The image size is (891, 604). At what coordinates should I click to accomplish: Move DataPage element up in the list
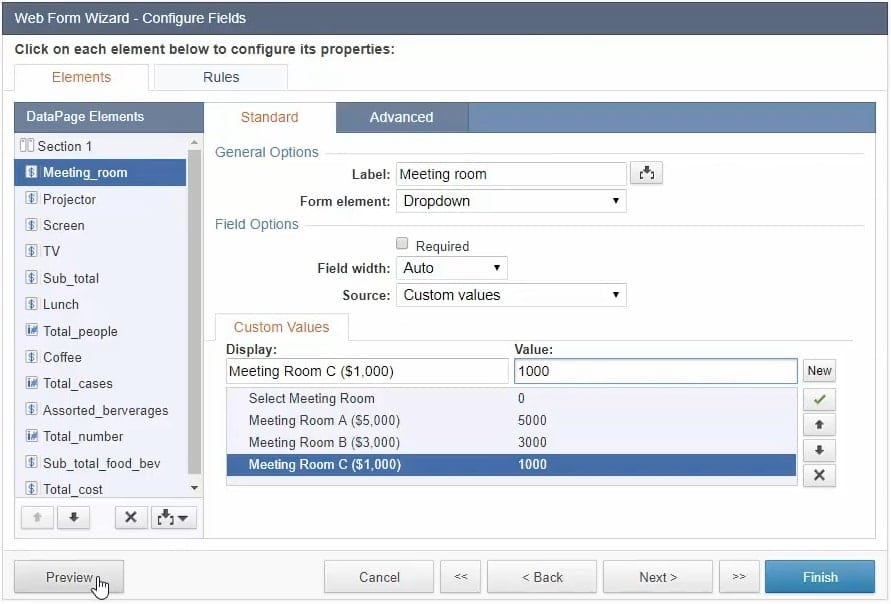coord(36,517)
